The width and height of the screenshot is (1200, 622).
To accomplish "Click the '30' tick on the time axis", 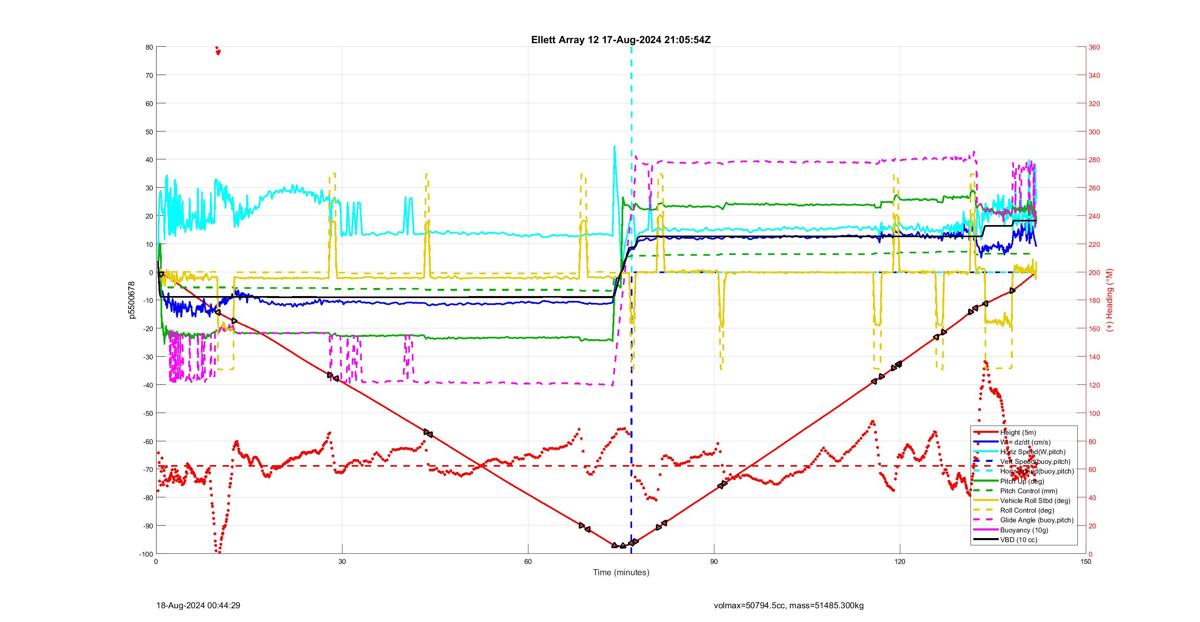I will point(342,562).
